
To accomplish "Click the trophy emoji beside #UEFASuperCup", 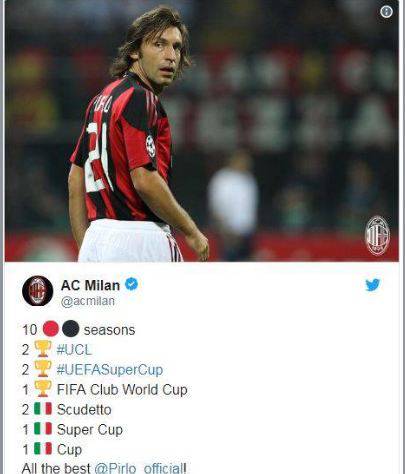I will [x=43, y=369].
